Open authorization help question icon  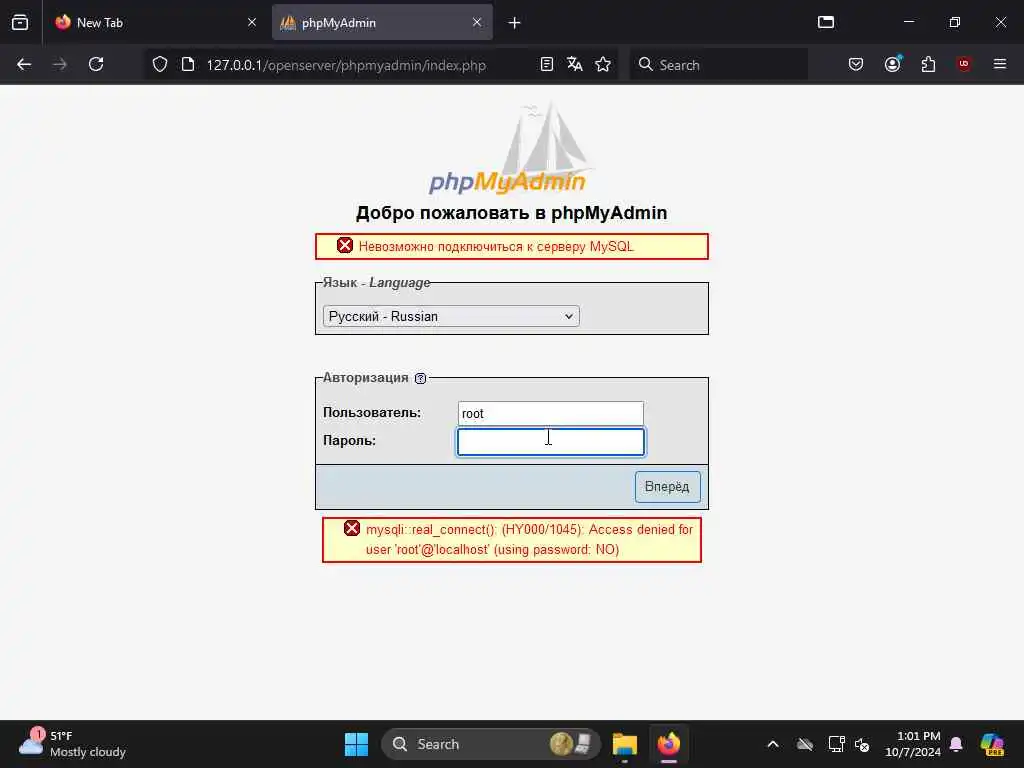point(421,378)
